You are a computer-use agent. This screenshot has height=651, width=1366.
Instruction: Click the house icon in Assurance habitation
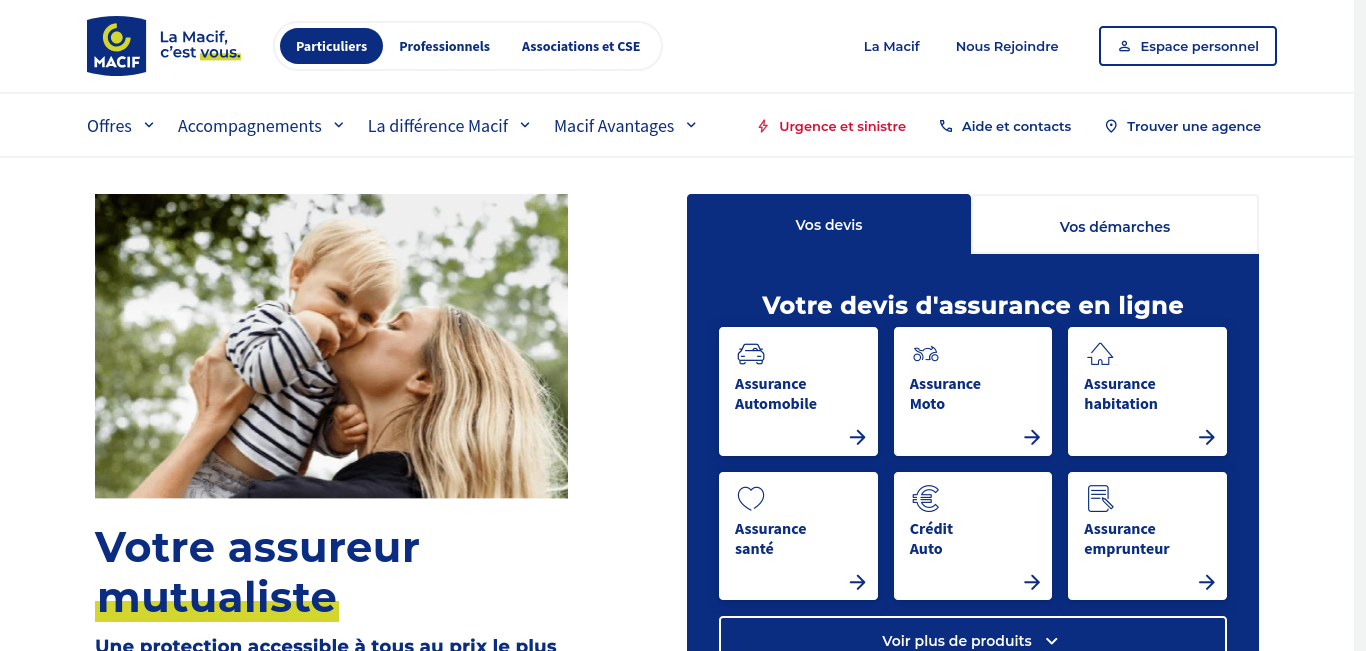(1100, 354)
